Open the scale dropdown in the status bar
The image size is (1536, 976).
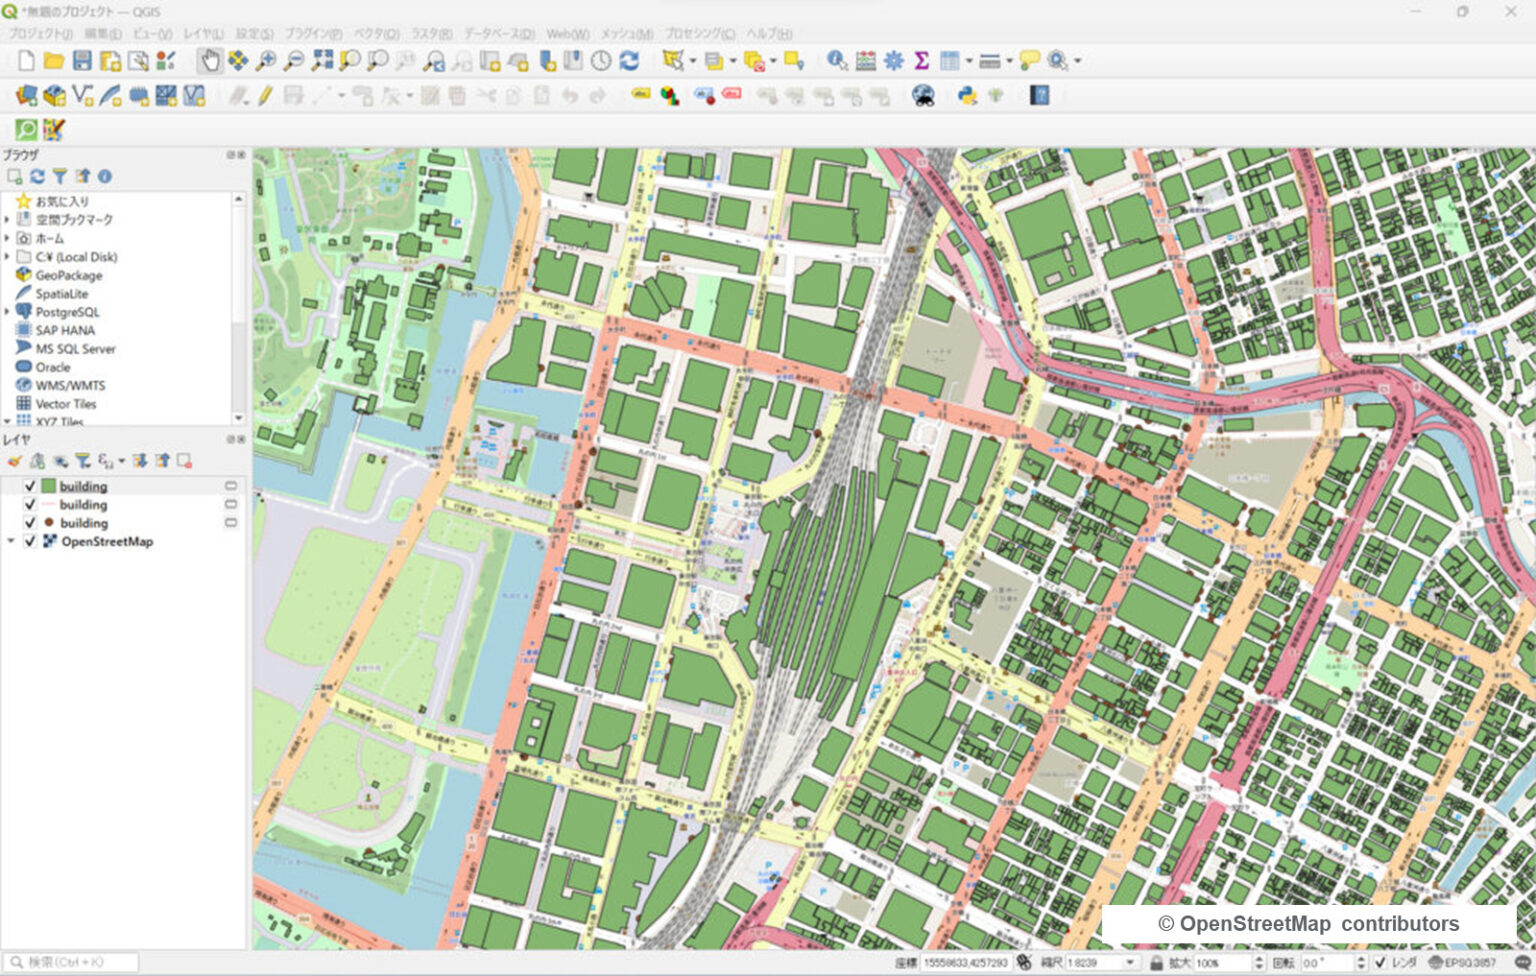(x=1129, y=964)
